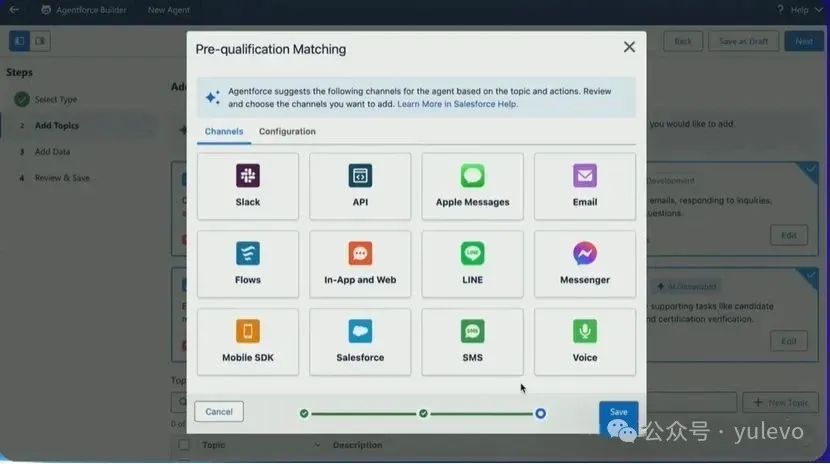Choose the Mobile SDK icon
Screen dimensions: 830x464
[x=248, y=331]
